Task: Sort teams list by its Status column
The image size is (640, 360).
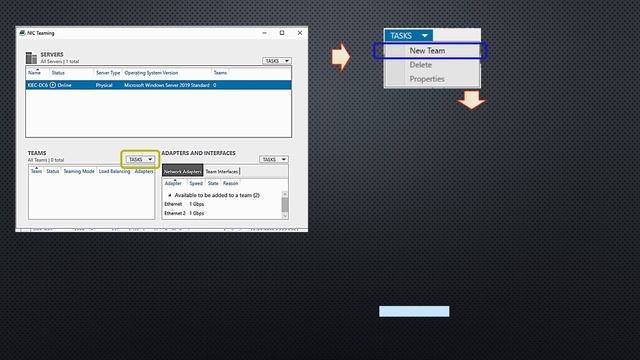Action: [53, 171]
